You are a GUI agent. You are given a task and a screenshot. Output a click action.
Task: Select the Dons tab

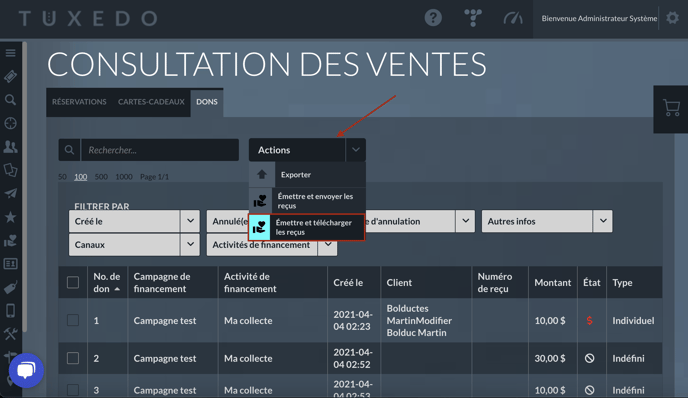207,102
